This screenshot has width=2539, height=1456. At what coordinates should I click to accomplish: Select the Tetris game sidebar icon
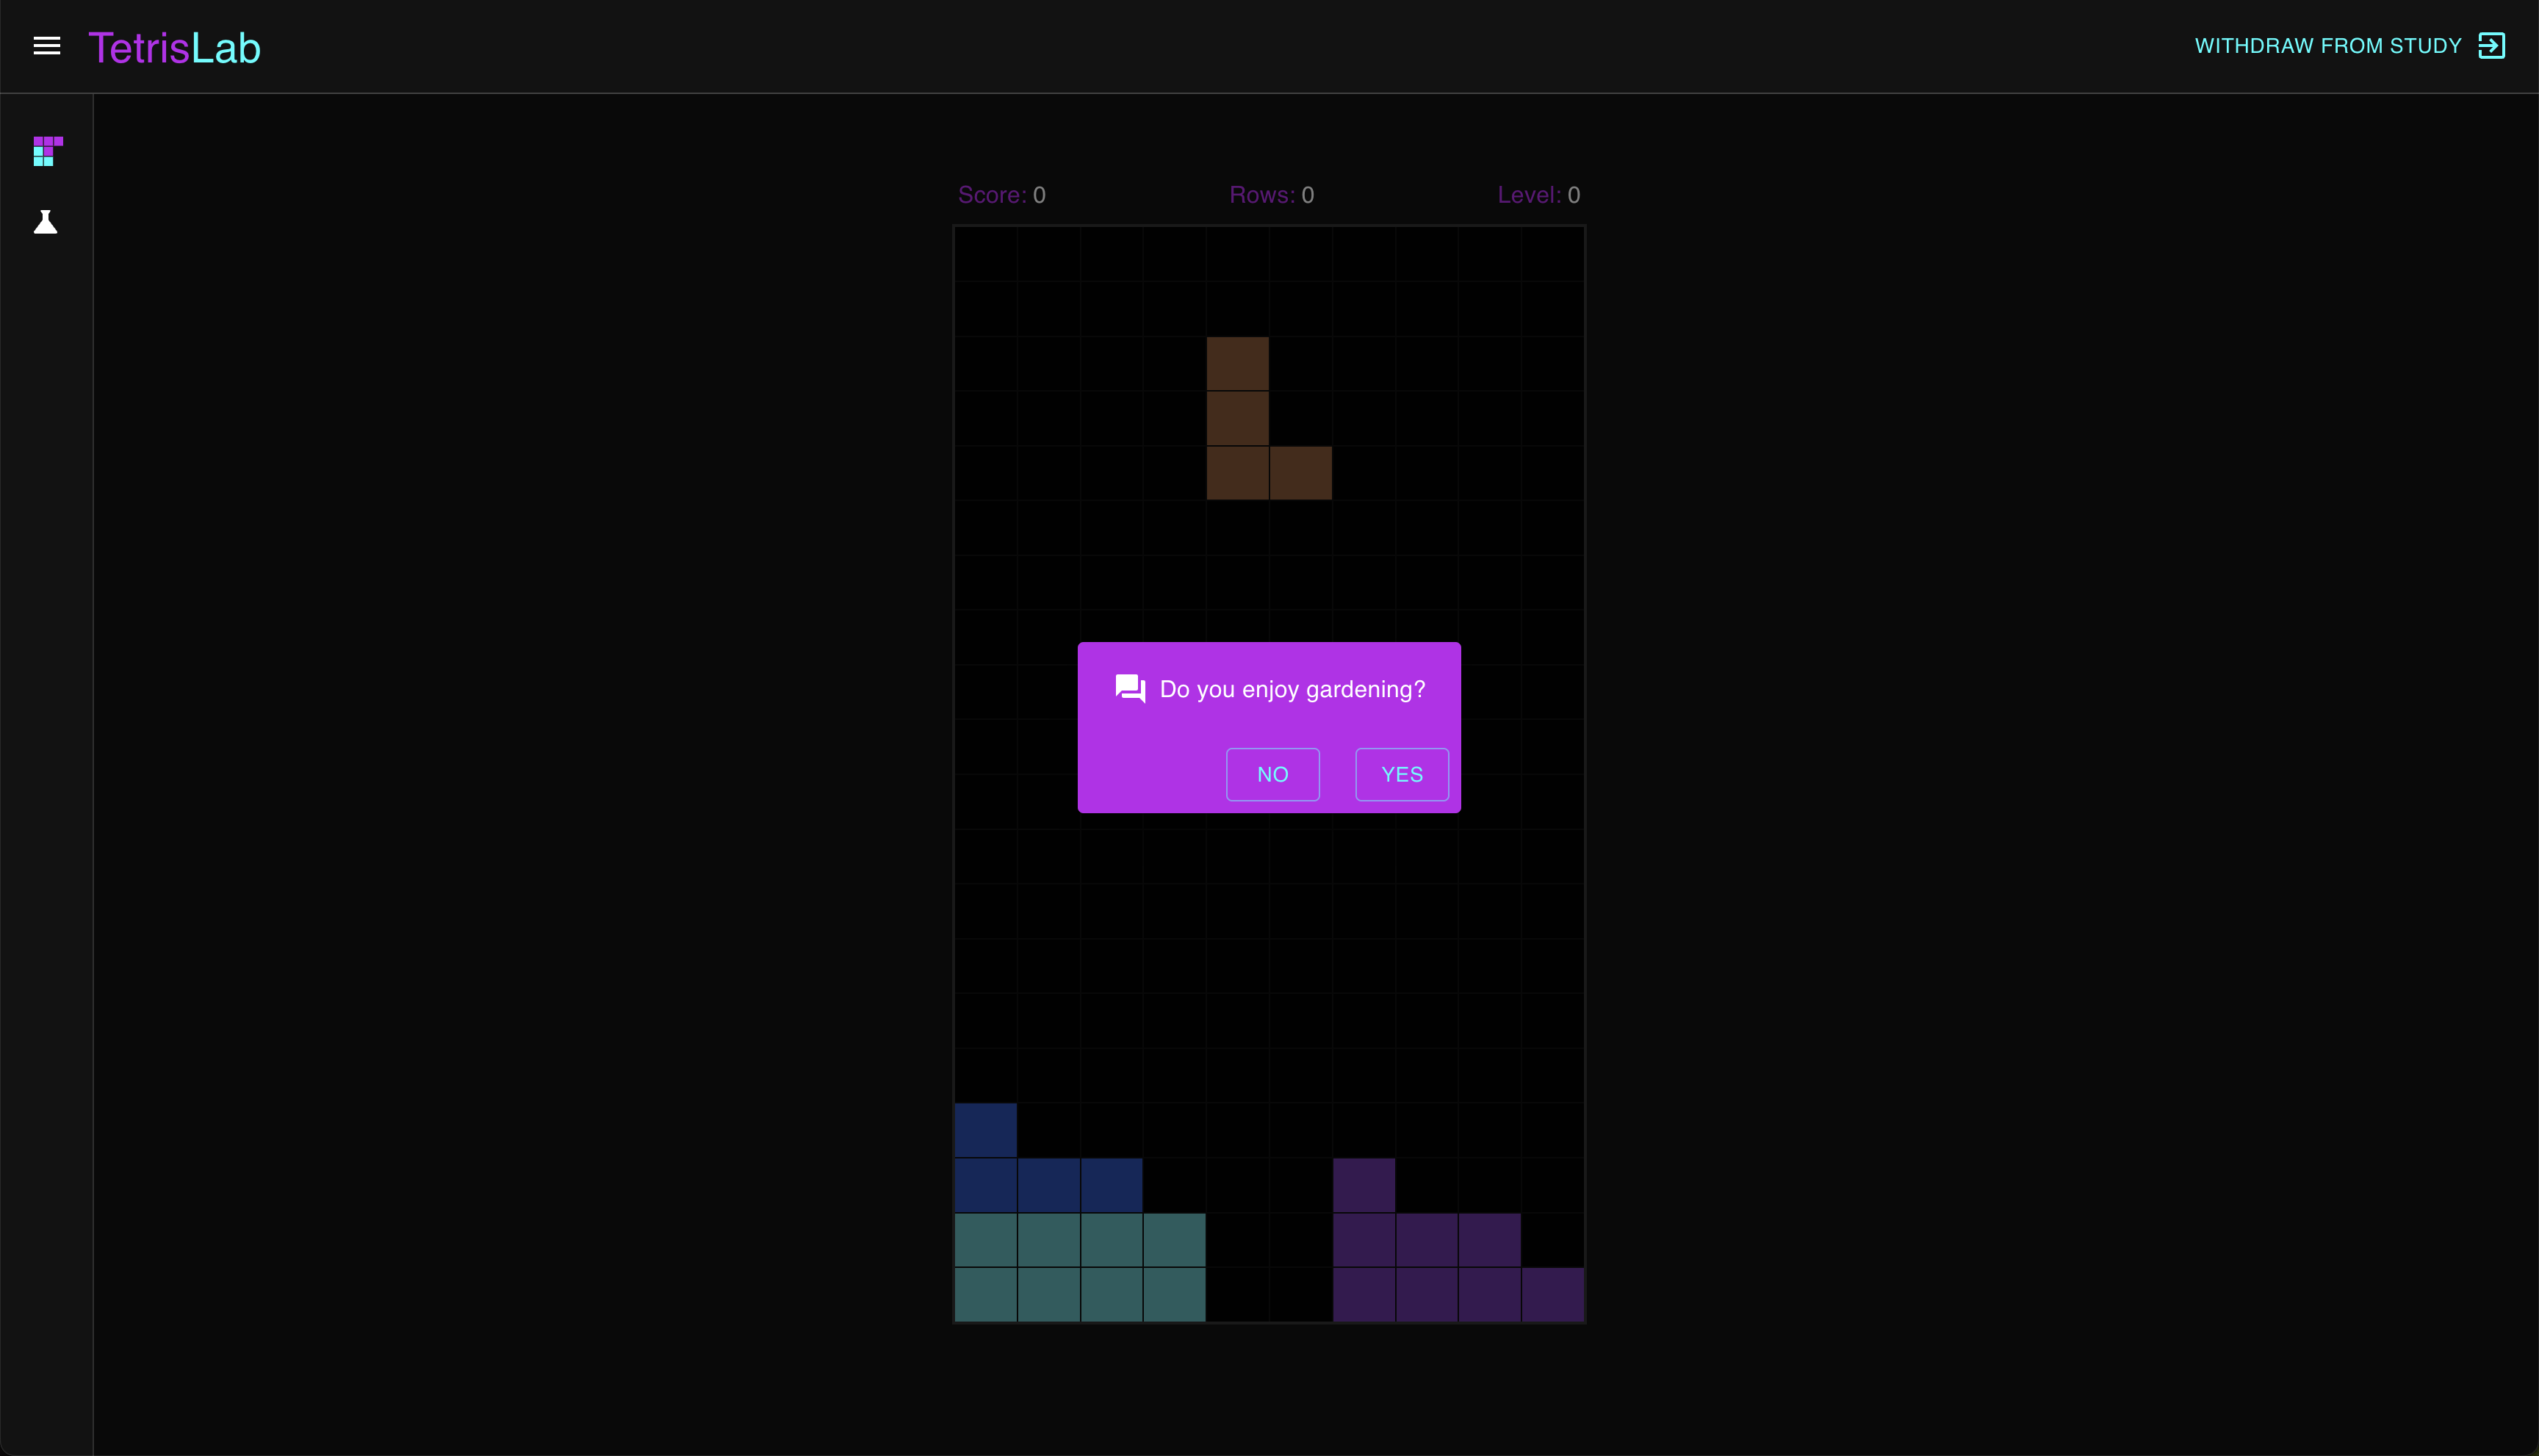pyautogui.click(x=47, y=151)
